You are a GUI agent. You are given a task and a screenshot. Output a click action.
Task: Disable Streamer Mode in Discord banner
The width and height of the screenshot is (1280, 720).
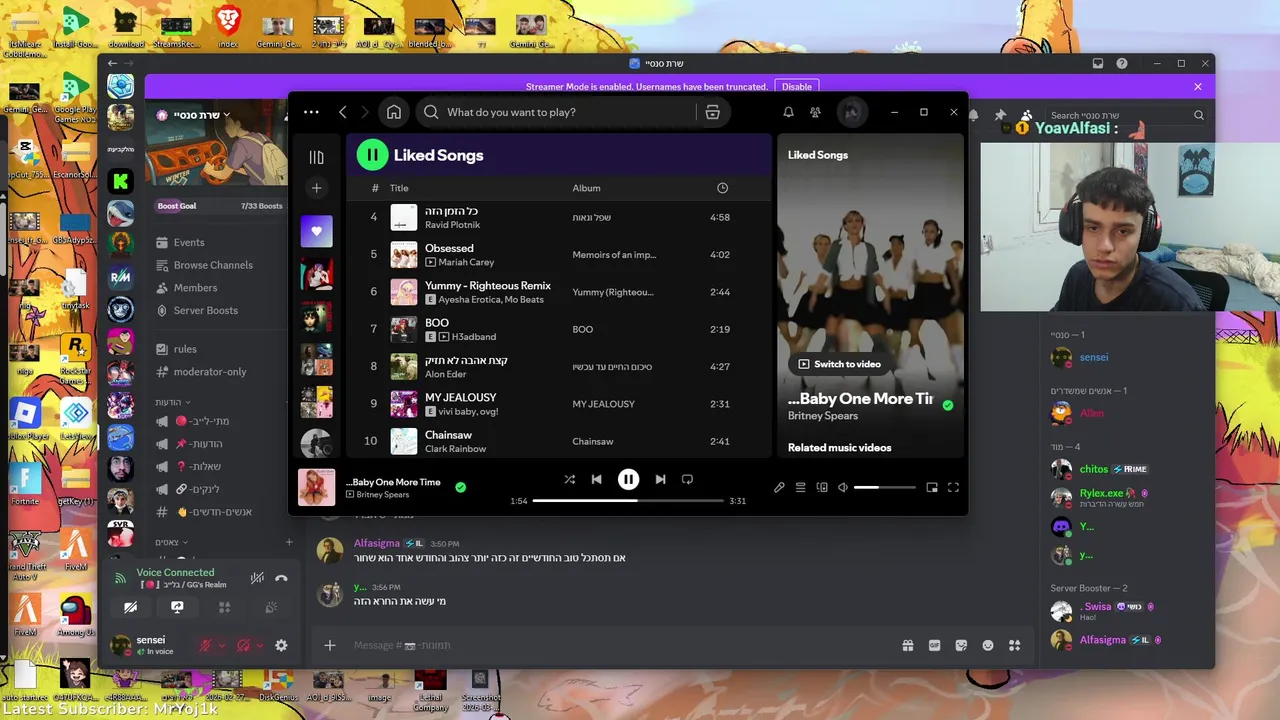pyautogui.click(x=797, y=87)
